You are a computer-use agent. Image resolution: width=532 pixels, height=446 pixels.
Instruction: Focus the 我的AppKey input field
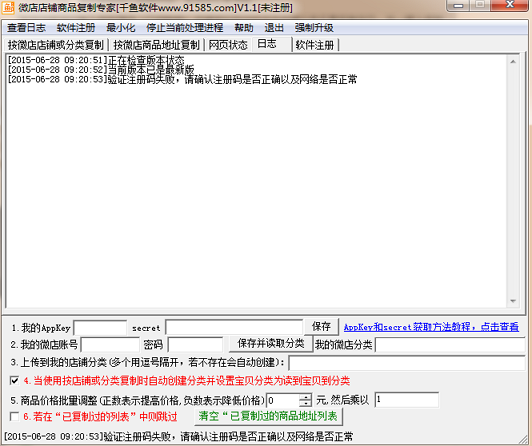tap(100, 328)
